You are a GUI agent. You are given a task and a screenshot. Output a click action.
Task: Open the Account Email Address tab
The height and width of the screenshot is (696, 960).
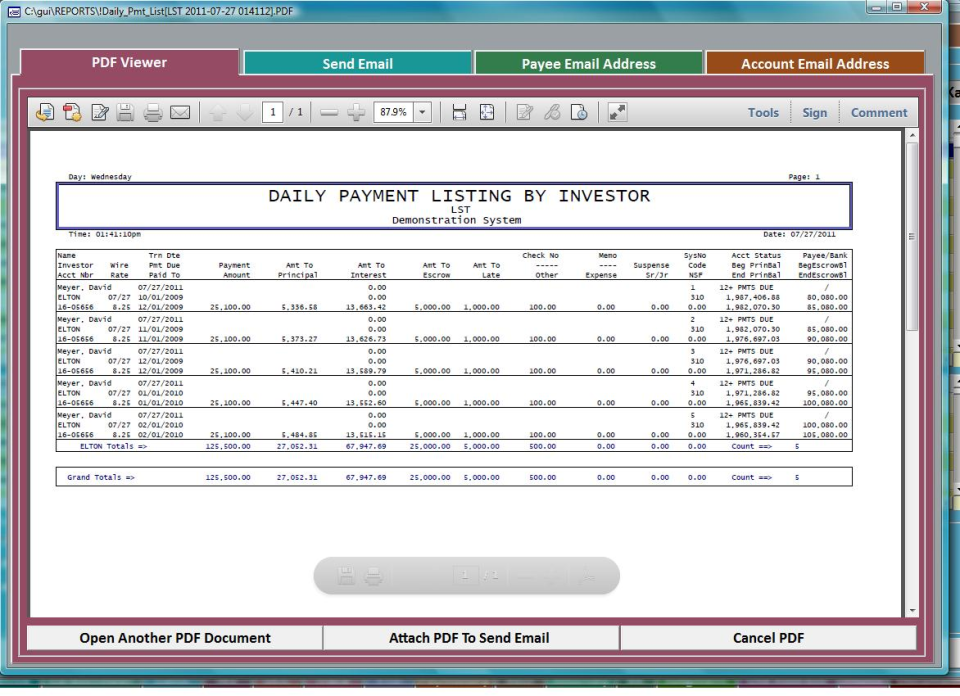click(x=815, y=64)
